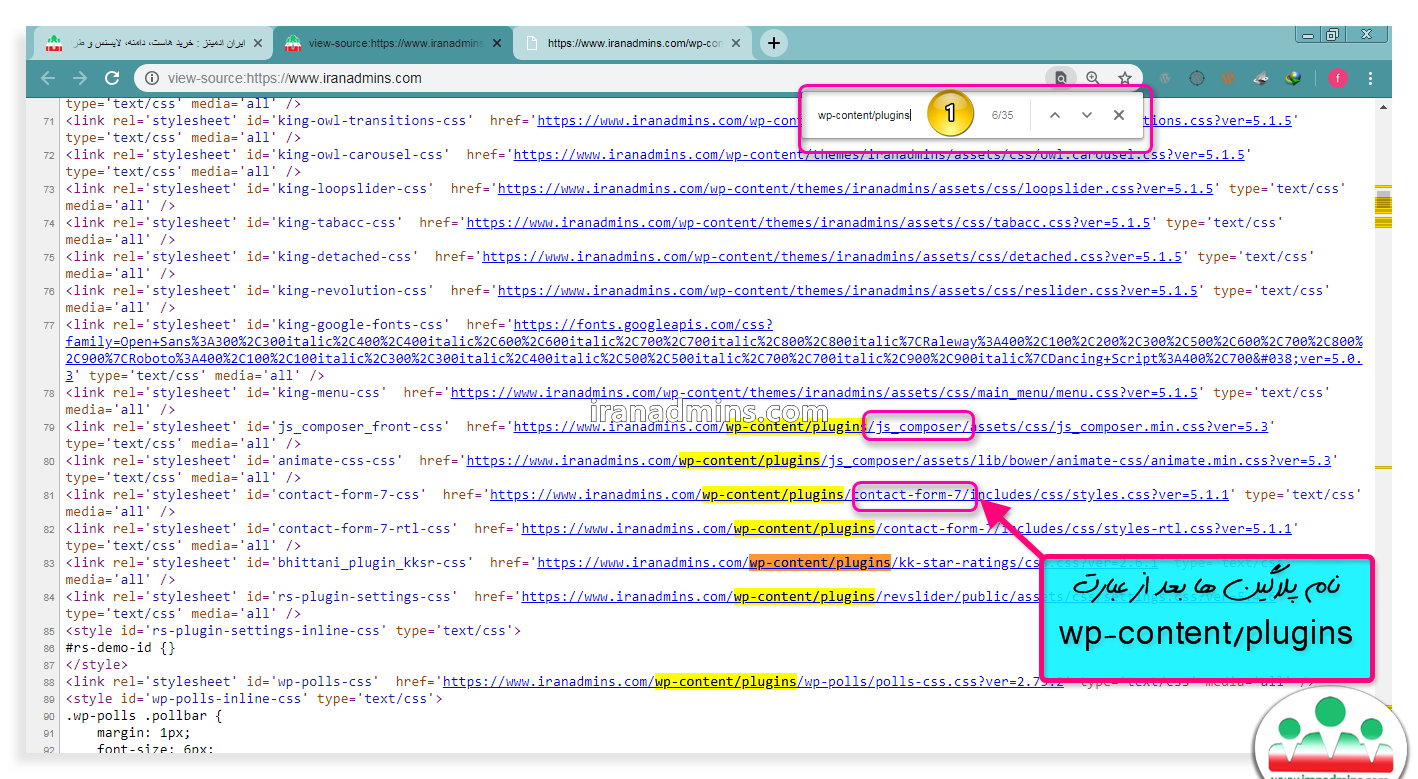Click the gray WordPress extension icon

click(1165, 78)
